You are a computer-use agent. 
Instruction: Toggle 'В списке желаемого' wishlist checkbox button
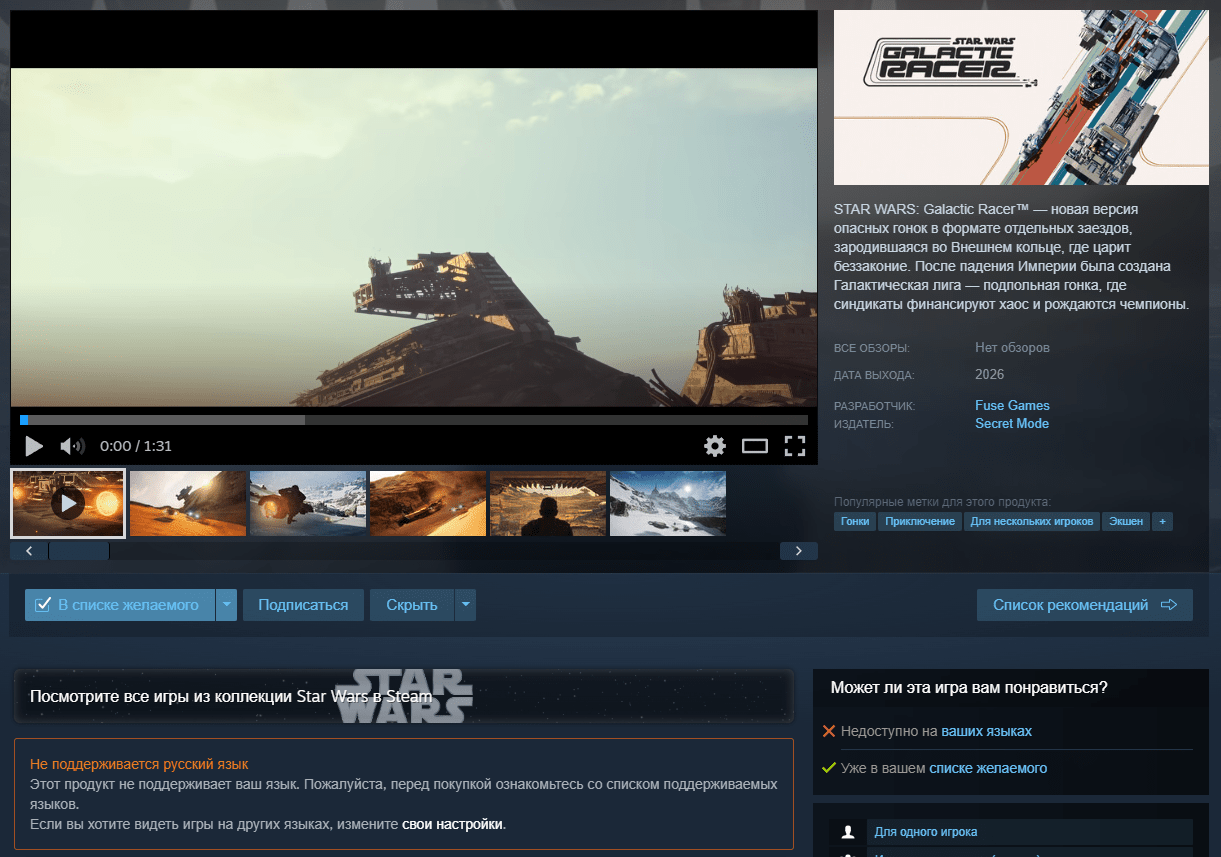pos(120,605)
